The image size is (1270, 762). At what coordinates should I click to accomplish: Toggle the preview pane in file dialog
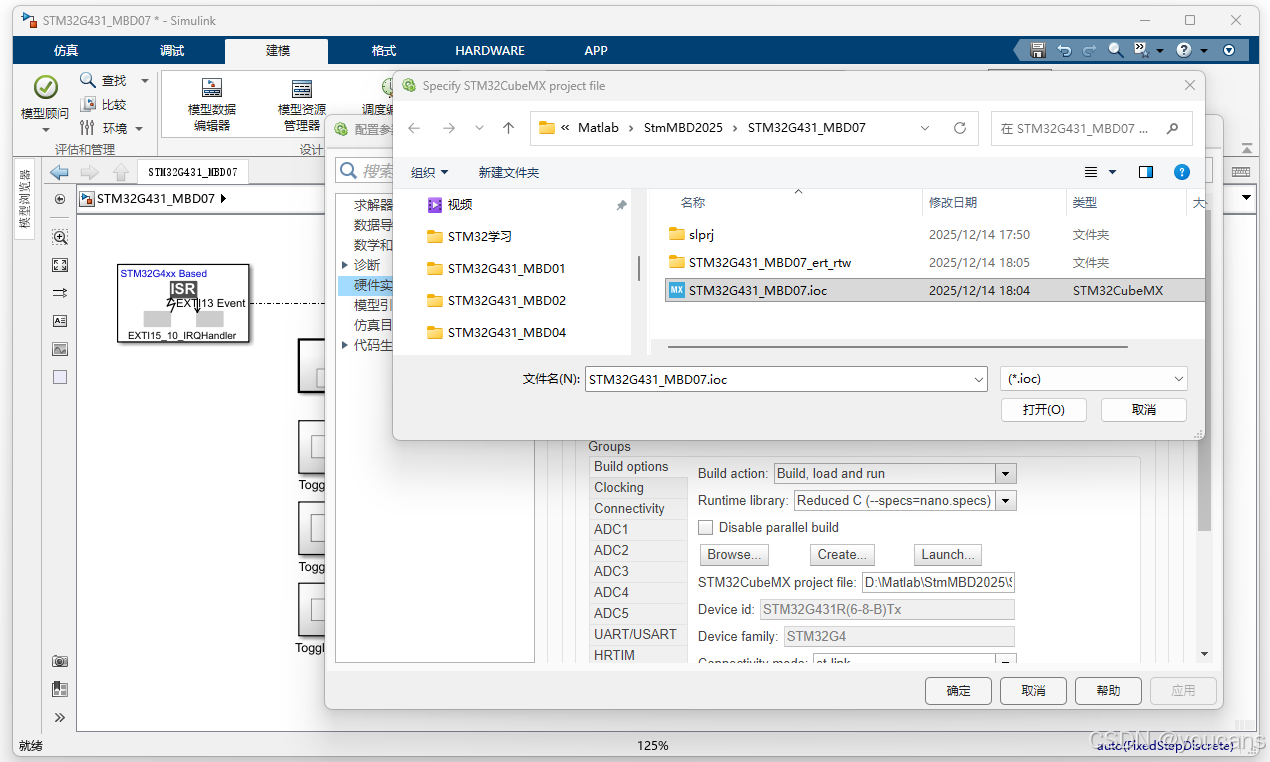(x=1146, y=172)
